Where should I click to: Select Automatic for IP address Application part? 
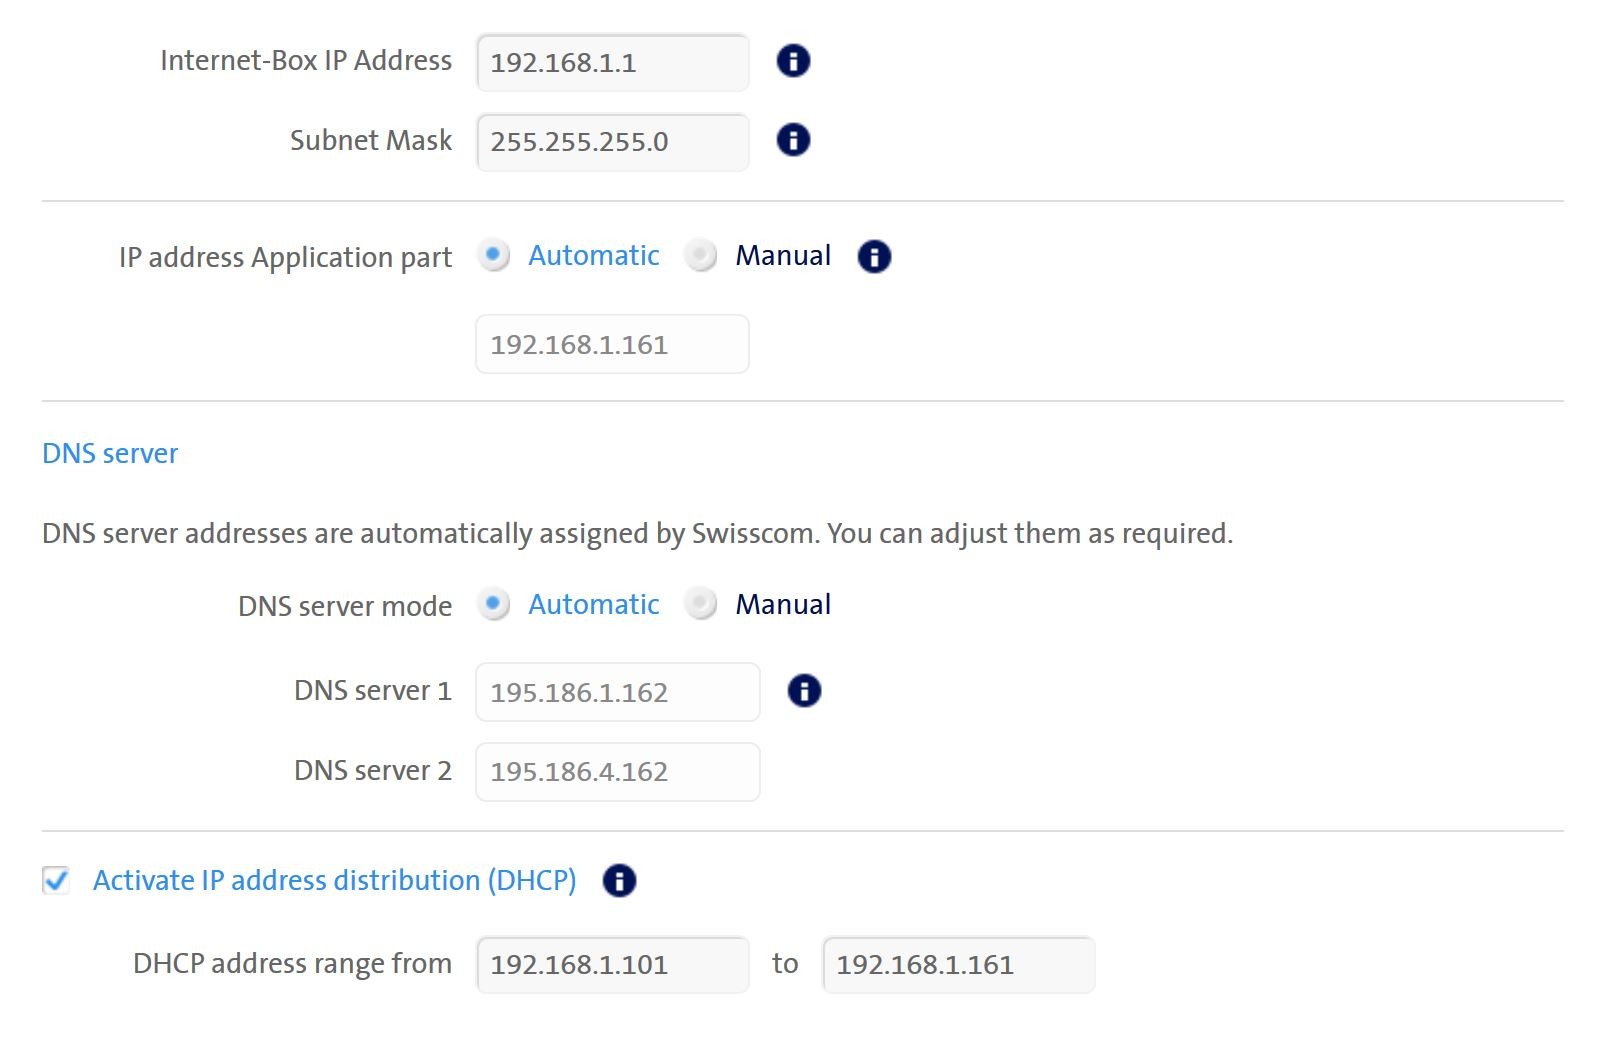pos(494,256)
